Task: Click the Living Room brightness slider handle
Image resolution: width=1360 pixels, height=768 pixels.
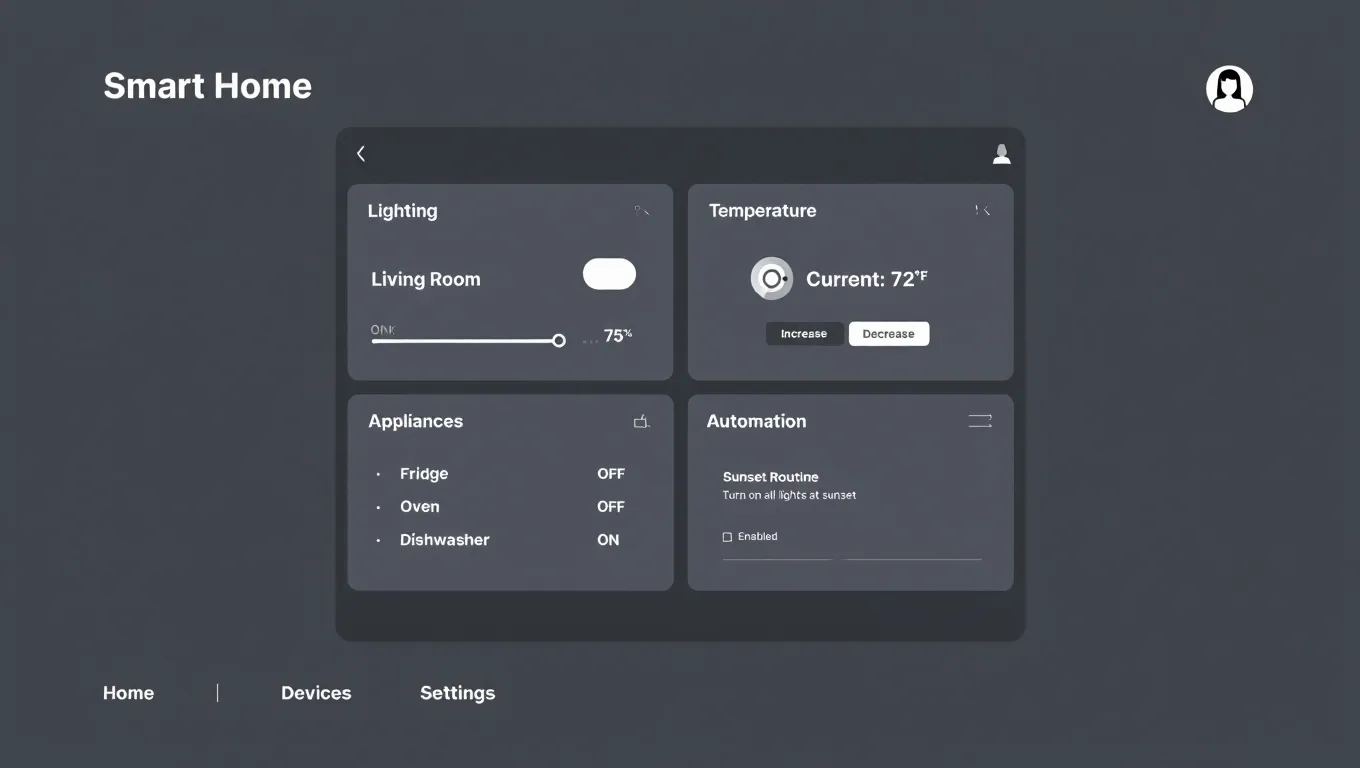Action: 559,341
